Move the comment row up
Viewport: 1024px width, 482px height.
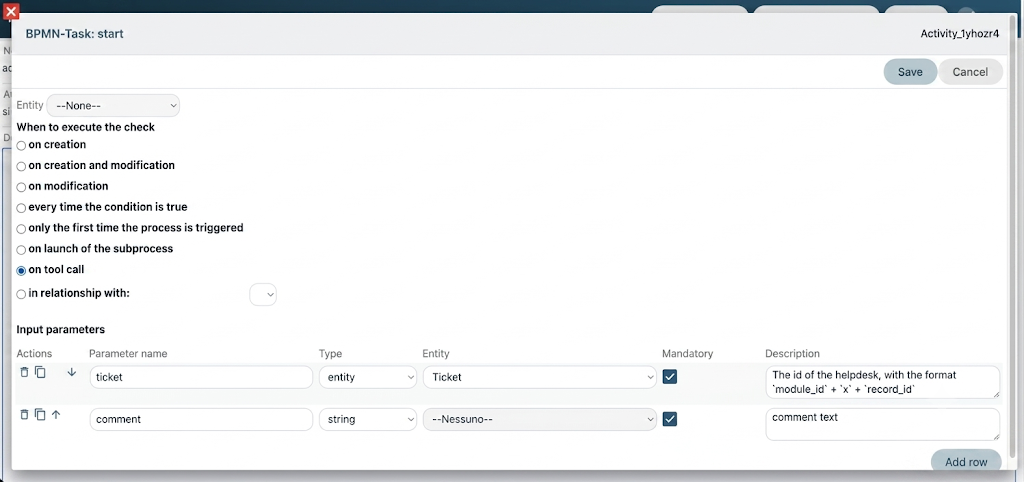56,415
